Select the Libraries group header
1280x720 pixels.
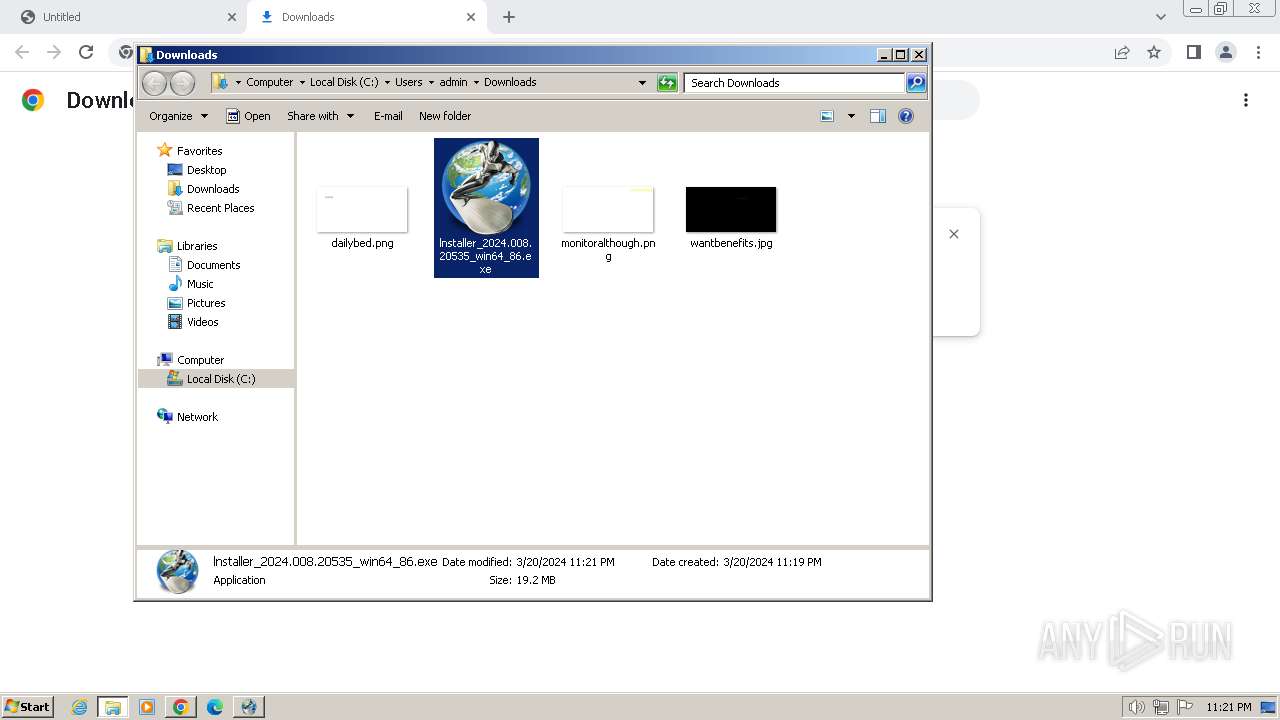click(x=197, y=246)
